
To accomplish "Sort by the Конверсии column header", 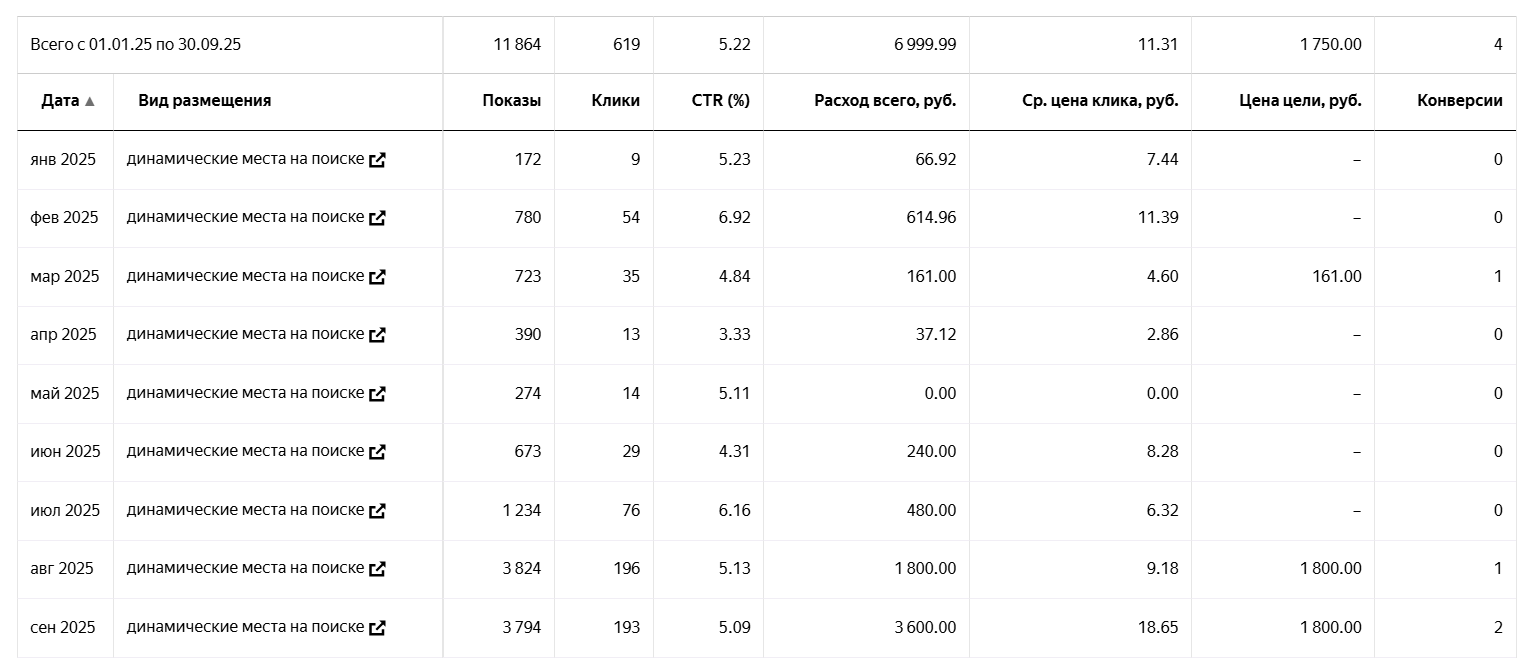I will click(x=1459, y=101).
